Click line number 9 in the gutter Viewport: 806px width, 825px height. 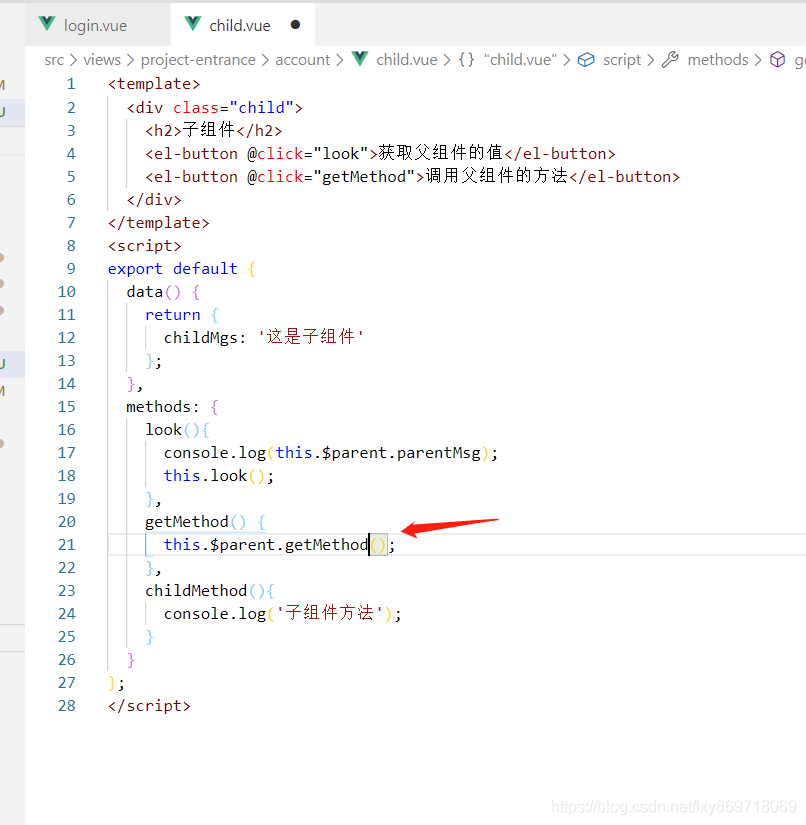coord(71,269)
